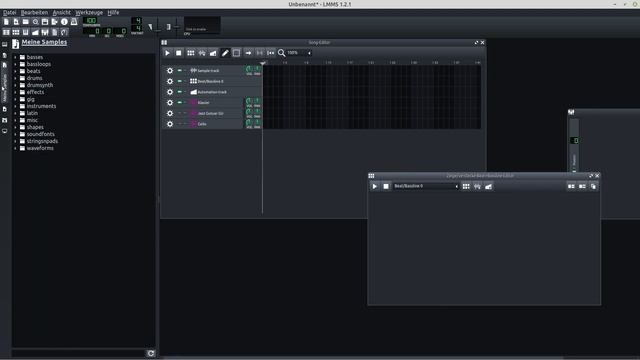Unmute the Jazz Guitar track
The image size is (640, 360).
pos(180,113)
